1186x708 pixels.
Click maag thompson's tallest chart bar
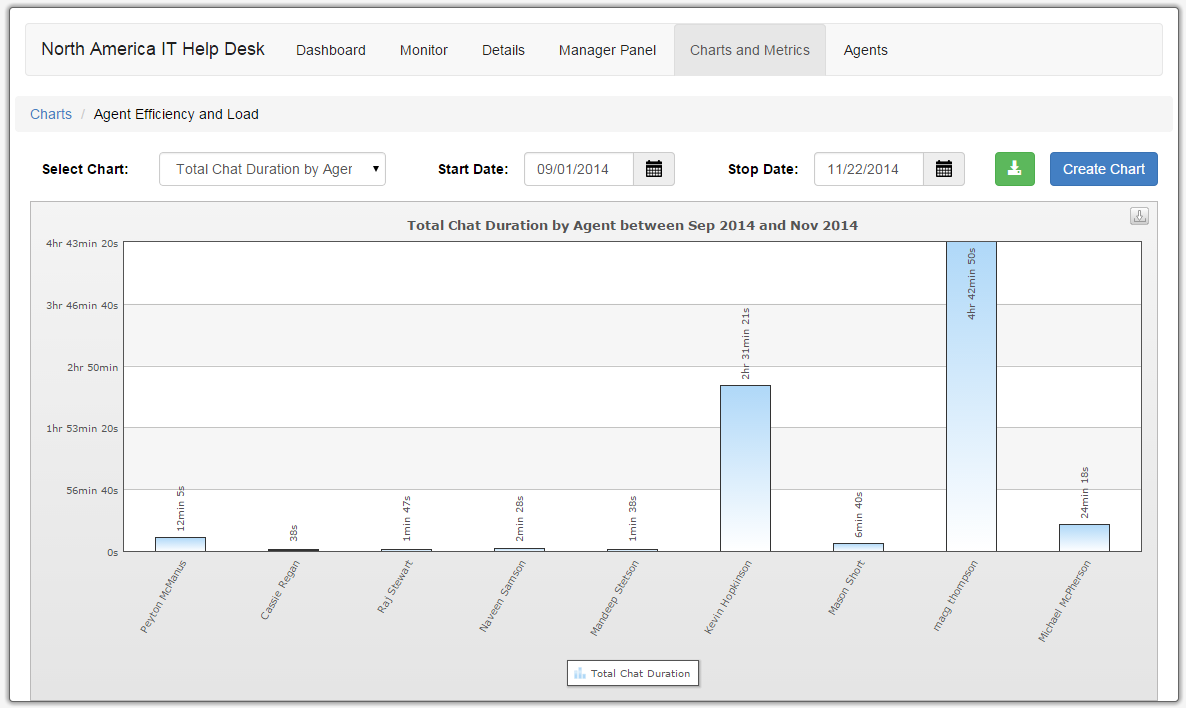[x=971, y=396]
